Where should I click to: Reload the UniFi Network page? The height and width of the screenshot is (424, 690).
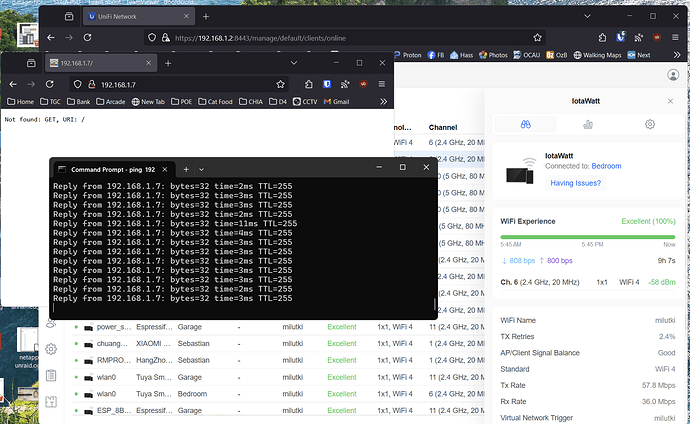pos(88,38)
